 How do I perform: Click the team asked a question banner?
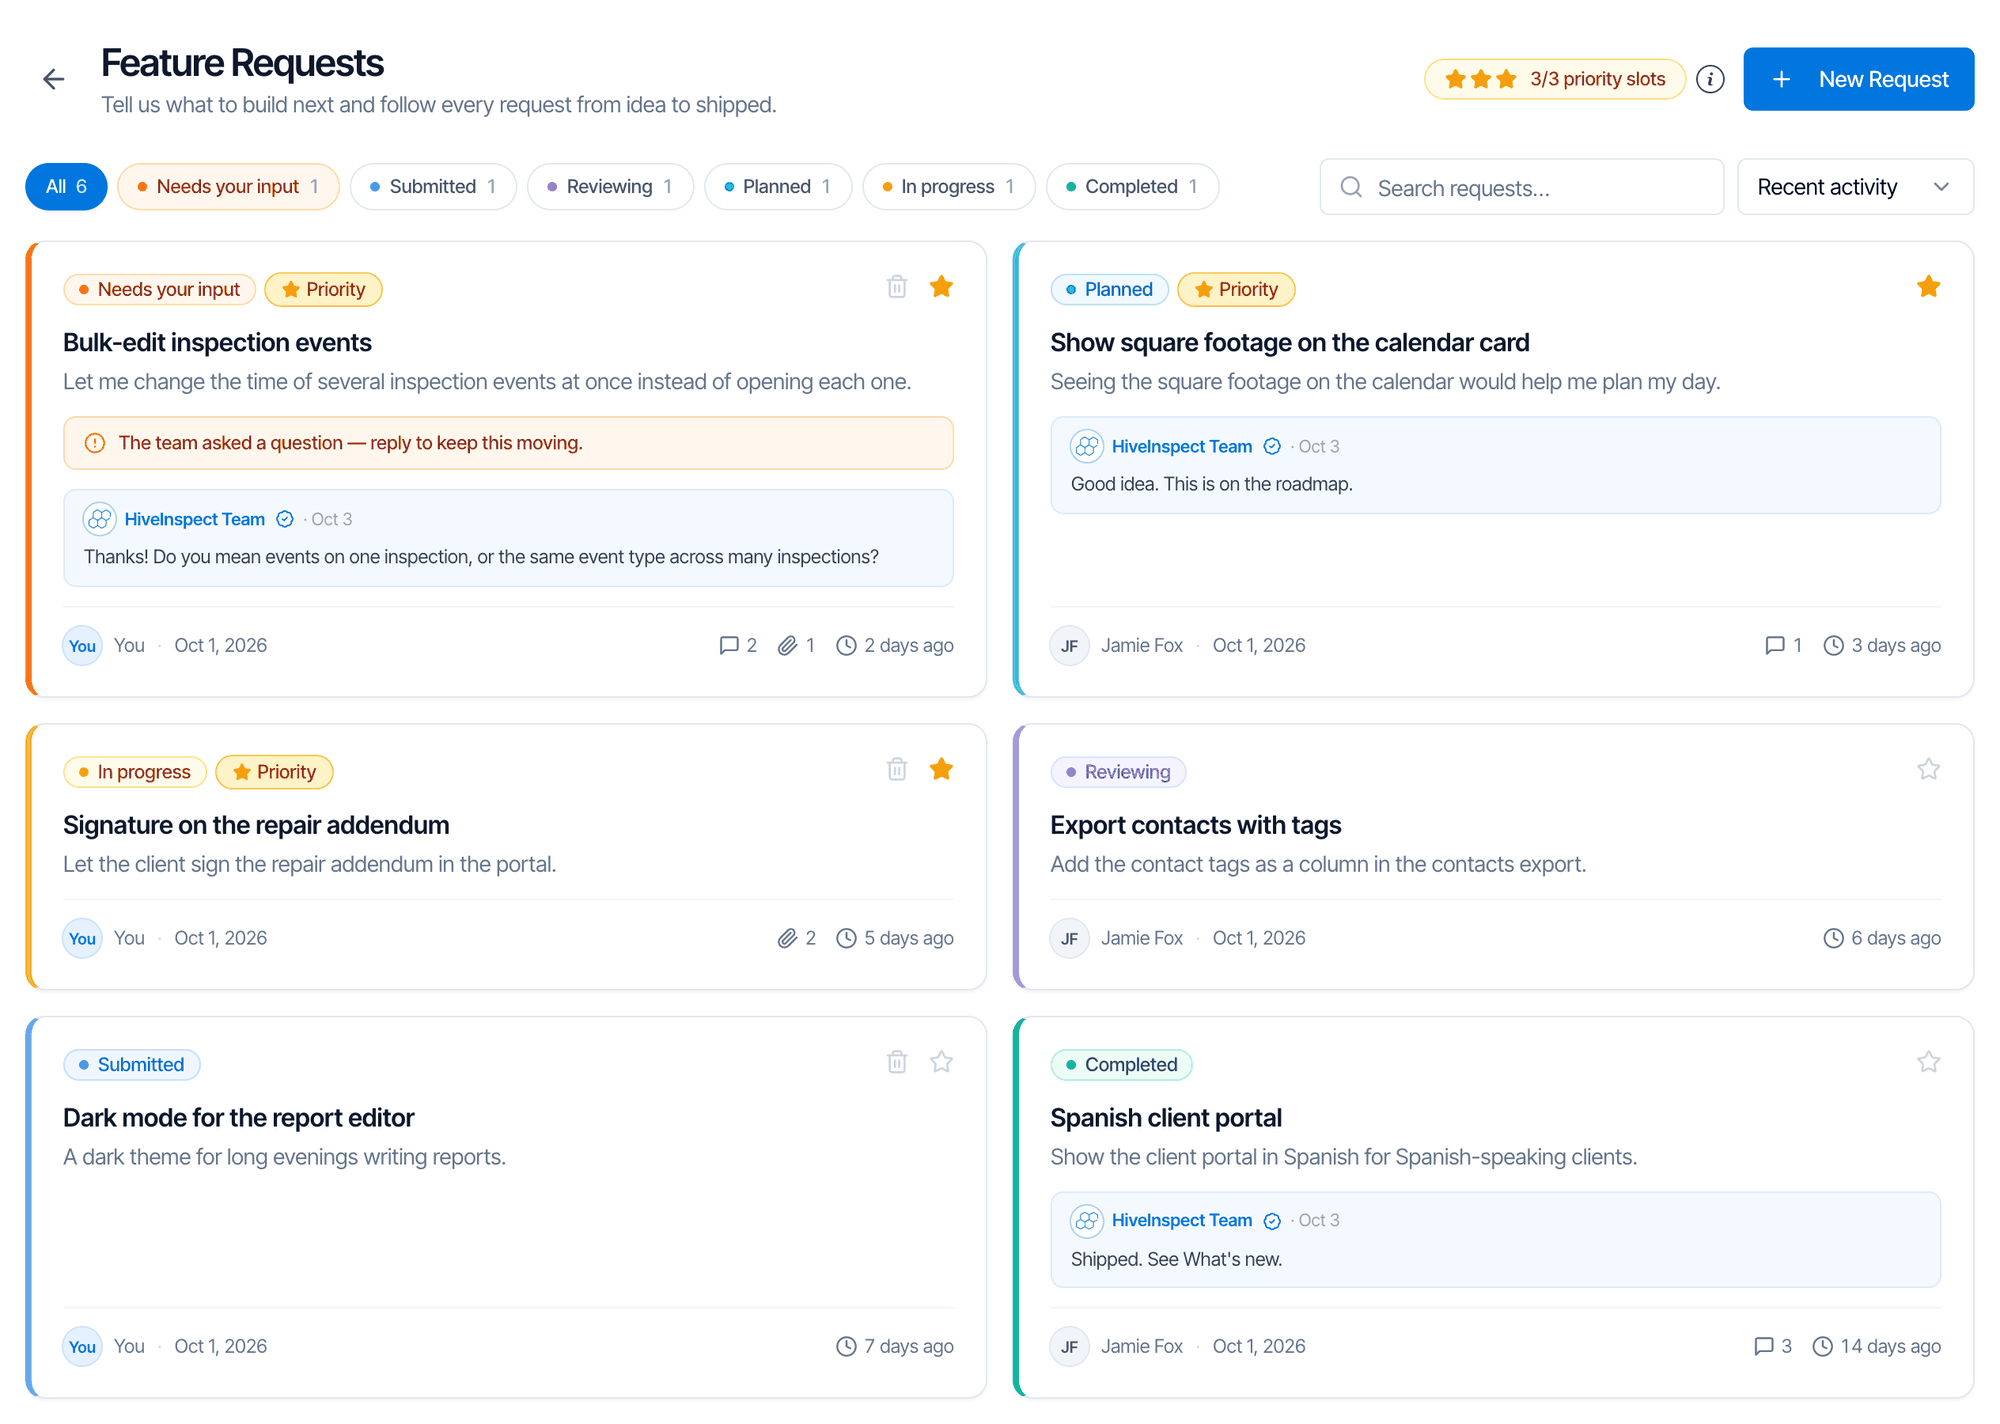pos(508,443)
